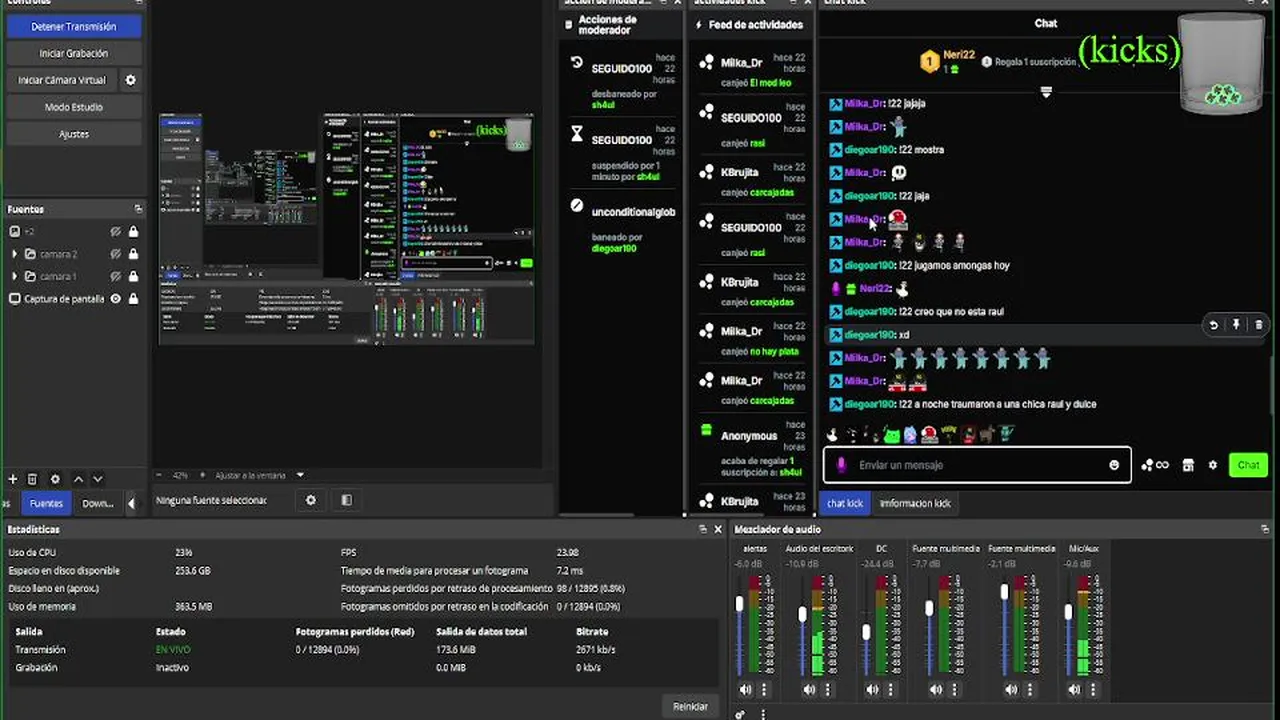Toggle visibility of +2 source

(x=116, y=231)
